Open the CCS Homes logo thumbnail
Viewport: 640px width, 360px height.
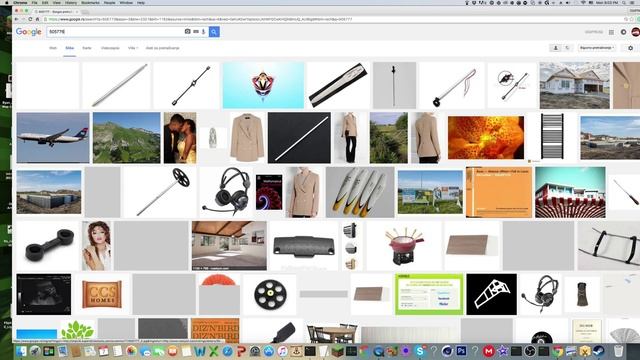click(x=102, y=294)
